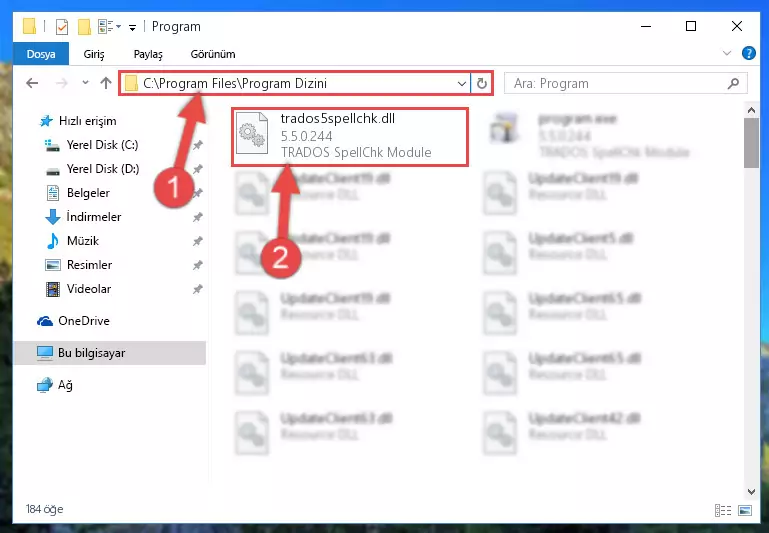This screenshot has height=533, width=769.
Task: Unpin Yerel Disk (C:) pin icon
Action: (x=198, y=145)
